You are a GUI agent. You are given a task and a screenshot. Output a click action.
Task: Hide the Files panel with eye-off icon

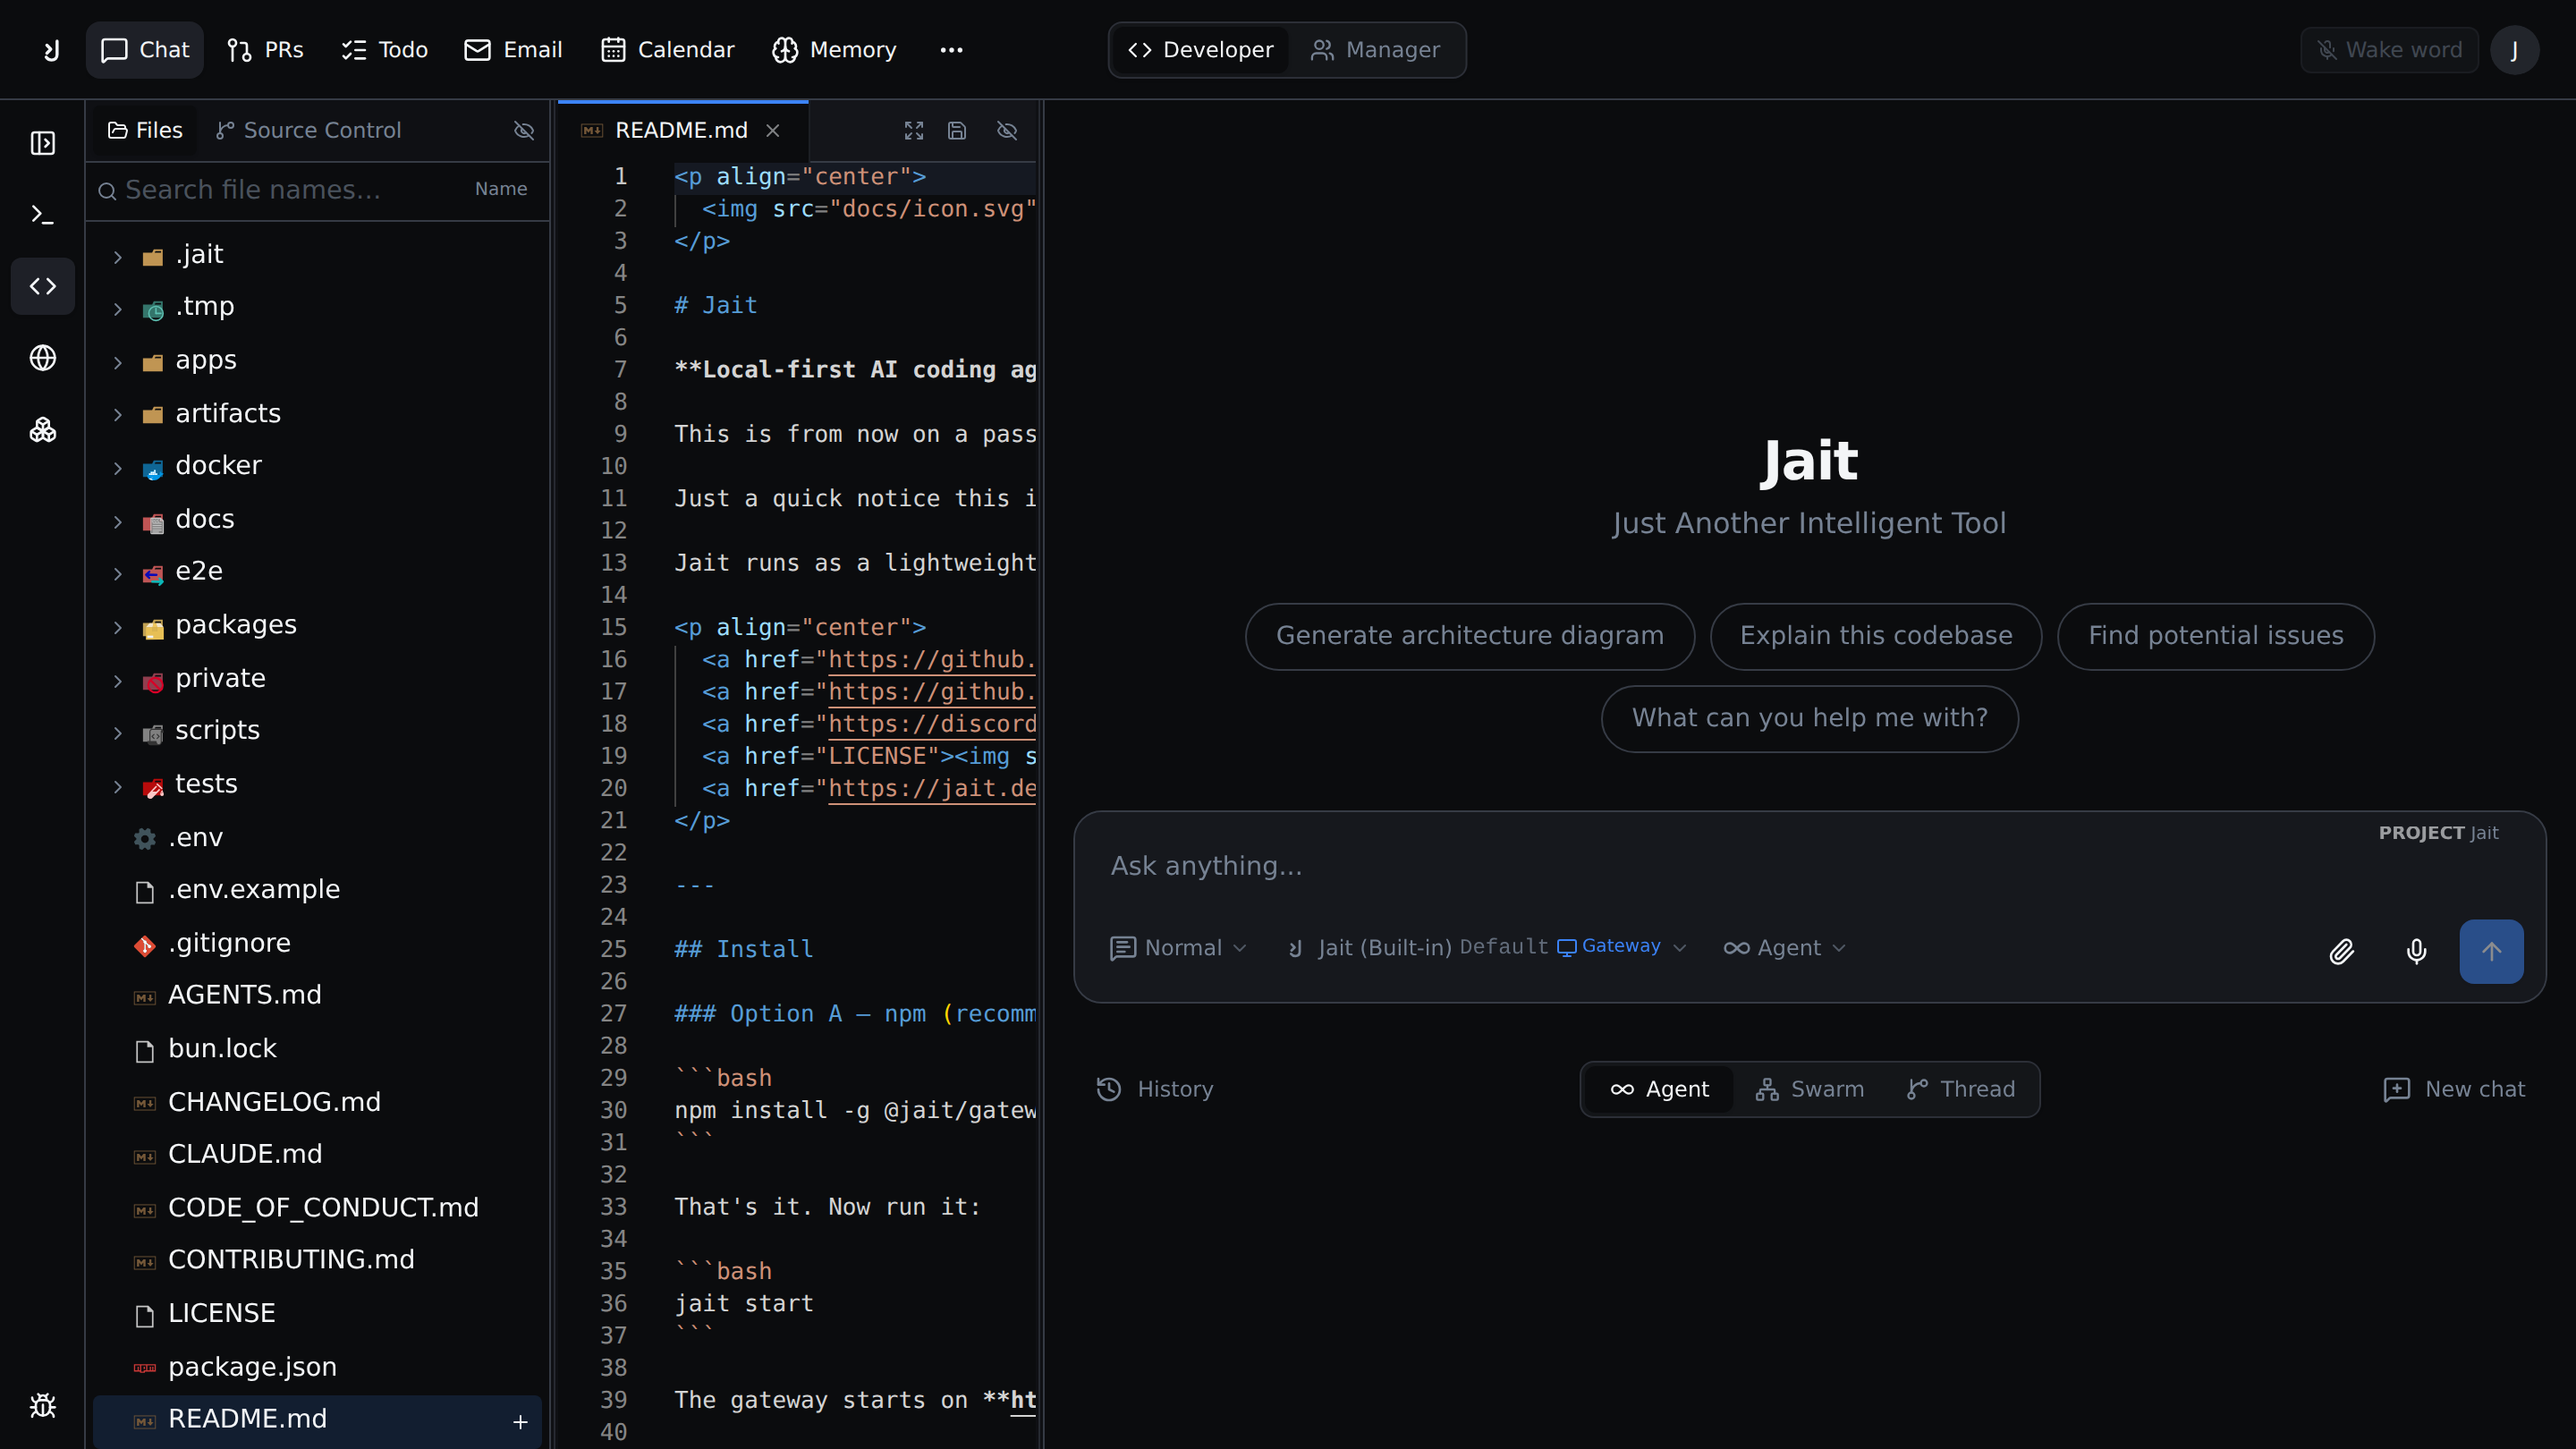pos(524,131)
